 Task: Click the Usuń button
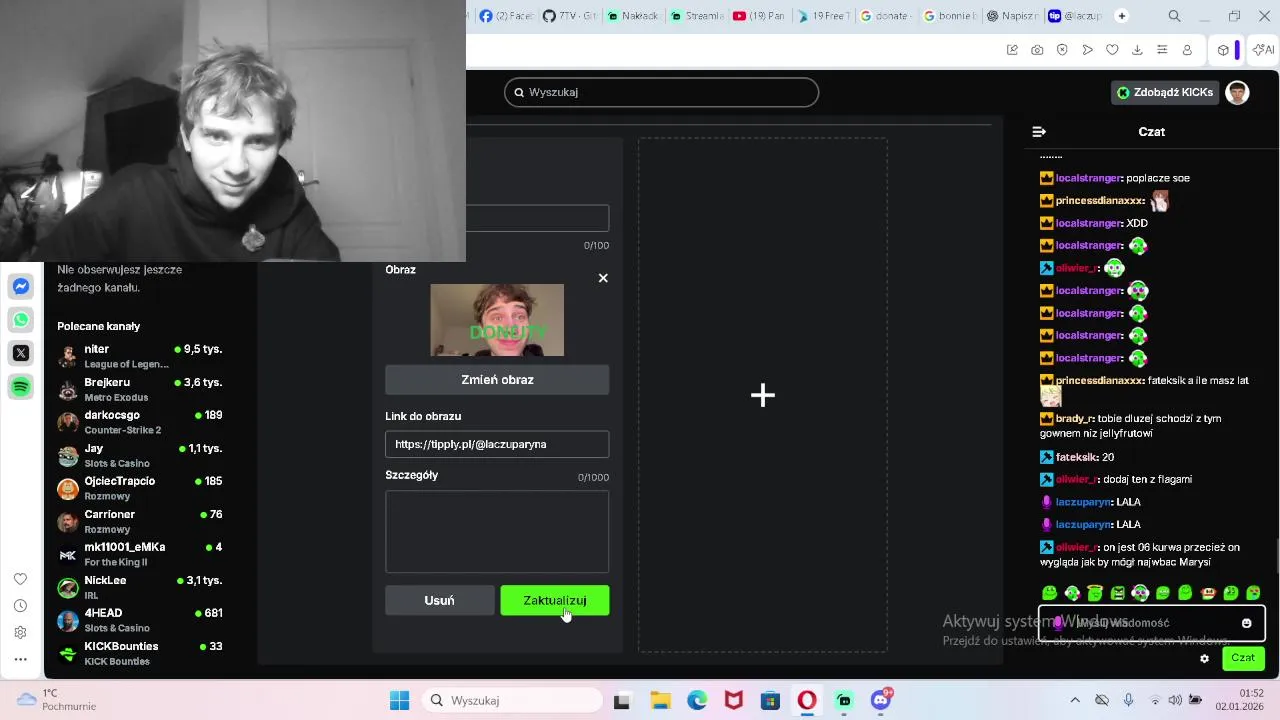(x=439, y=600)
